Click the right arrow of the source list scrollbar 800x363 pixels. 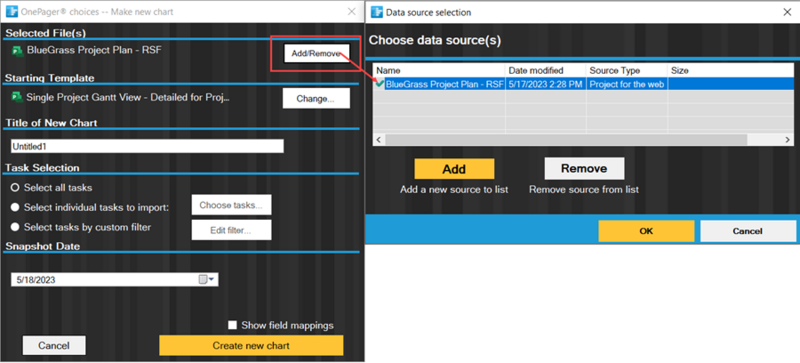(x=787, y=140)
